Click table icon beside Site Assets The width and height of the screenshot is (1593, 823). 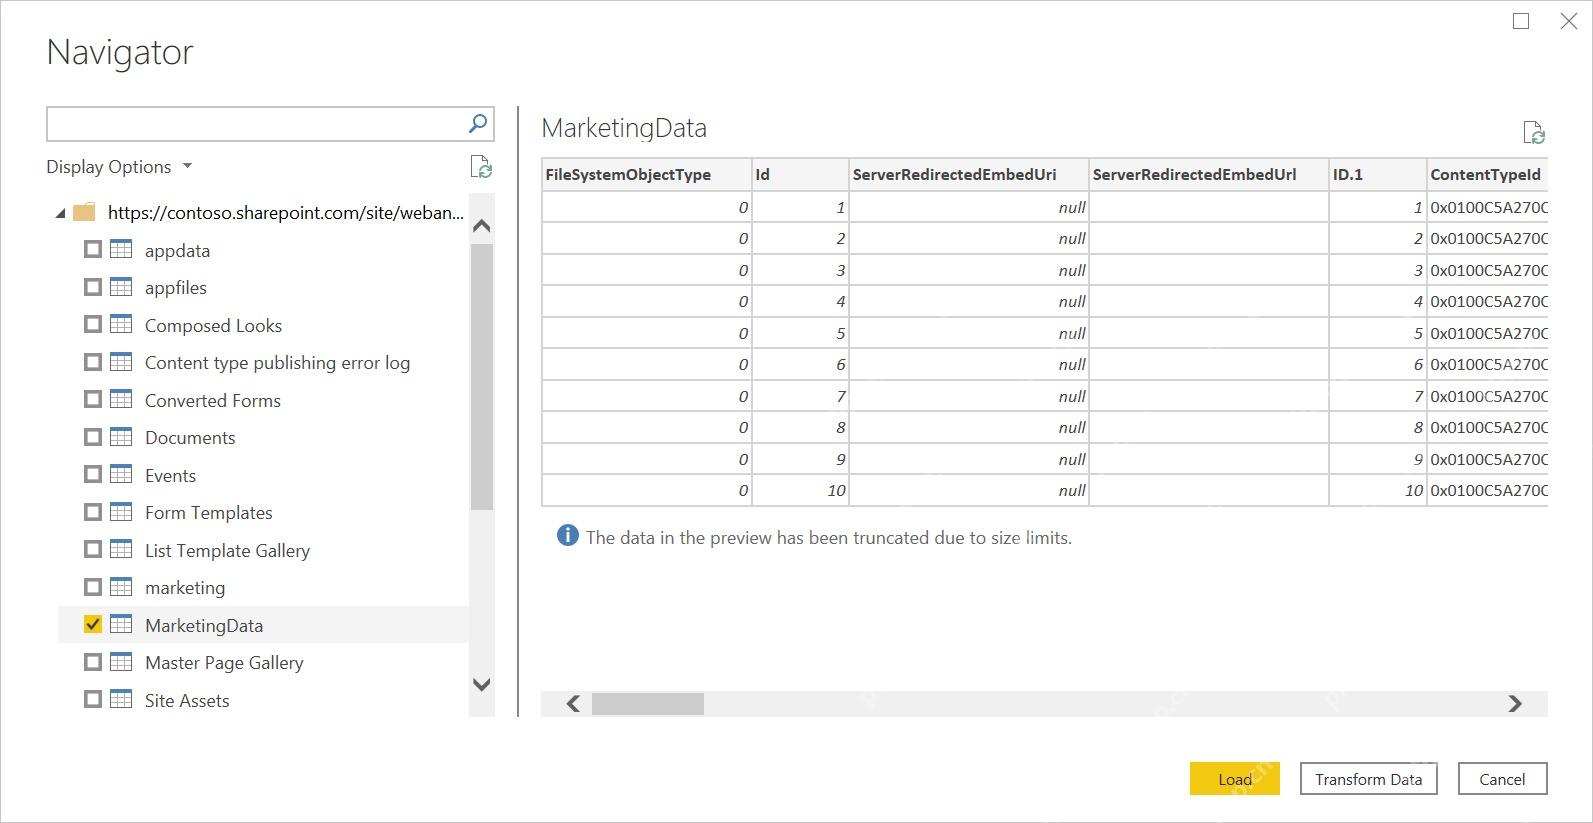tap(121, 699)
